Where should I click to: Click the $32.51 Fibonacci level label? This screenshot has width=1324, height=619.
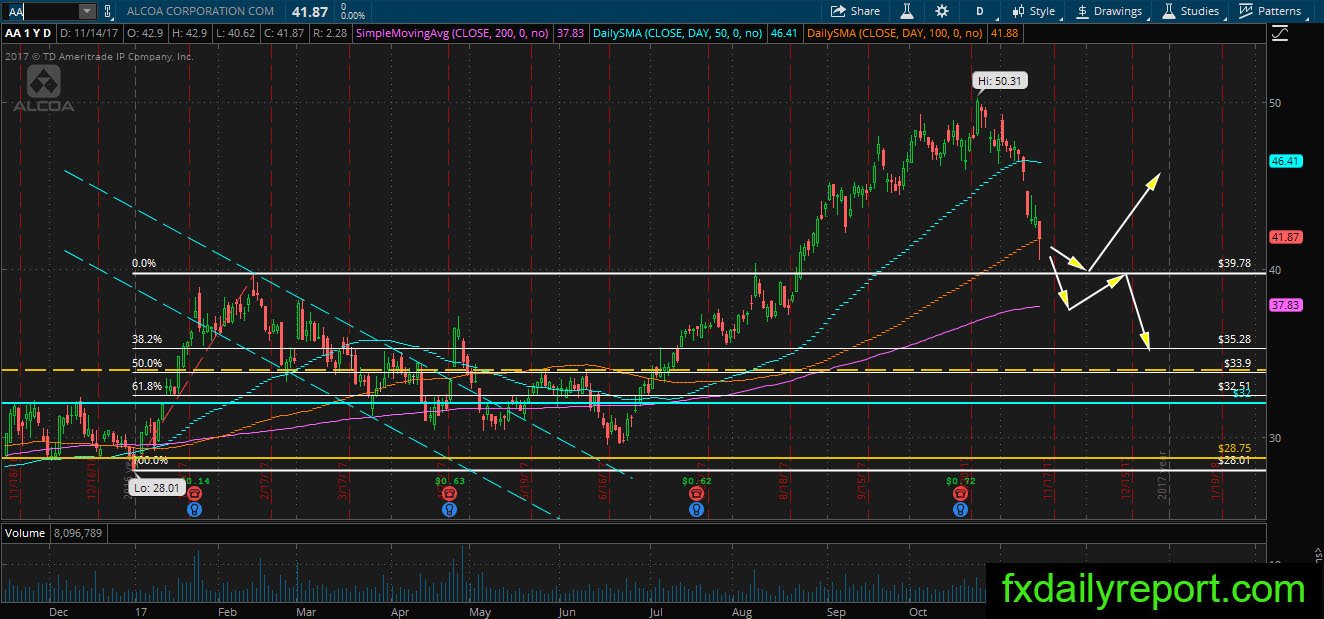(1234, 385)
